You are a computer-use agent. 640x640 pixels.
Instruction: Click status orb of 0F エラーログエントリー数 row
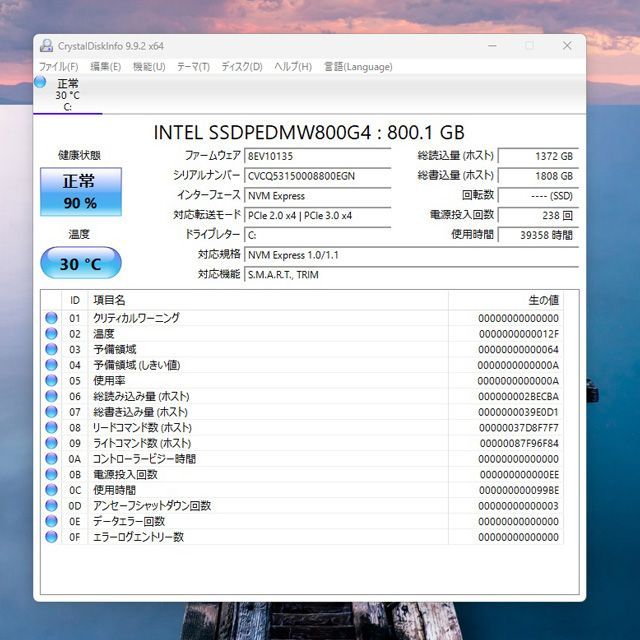click(x=51, y=537)
